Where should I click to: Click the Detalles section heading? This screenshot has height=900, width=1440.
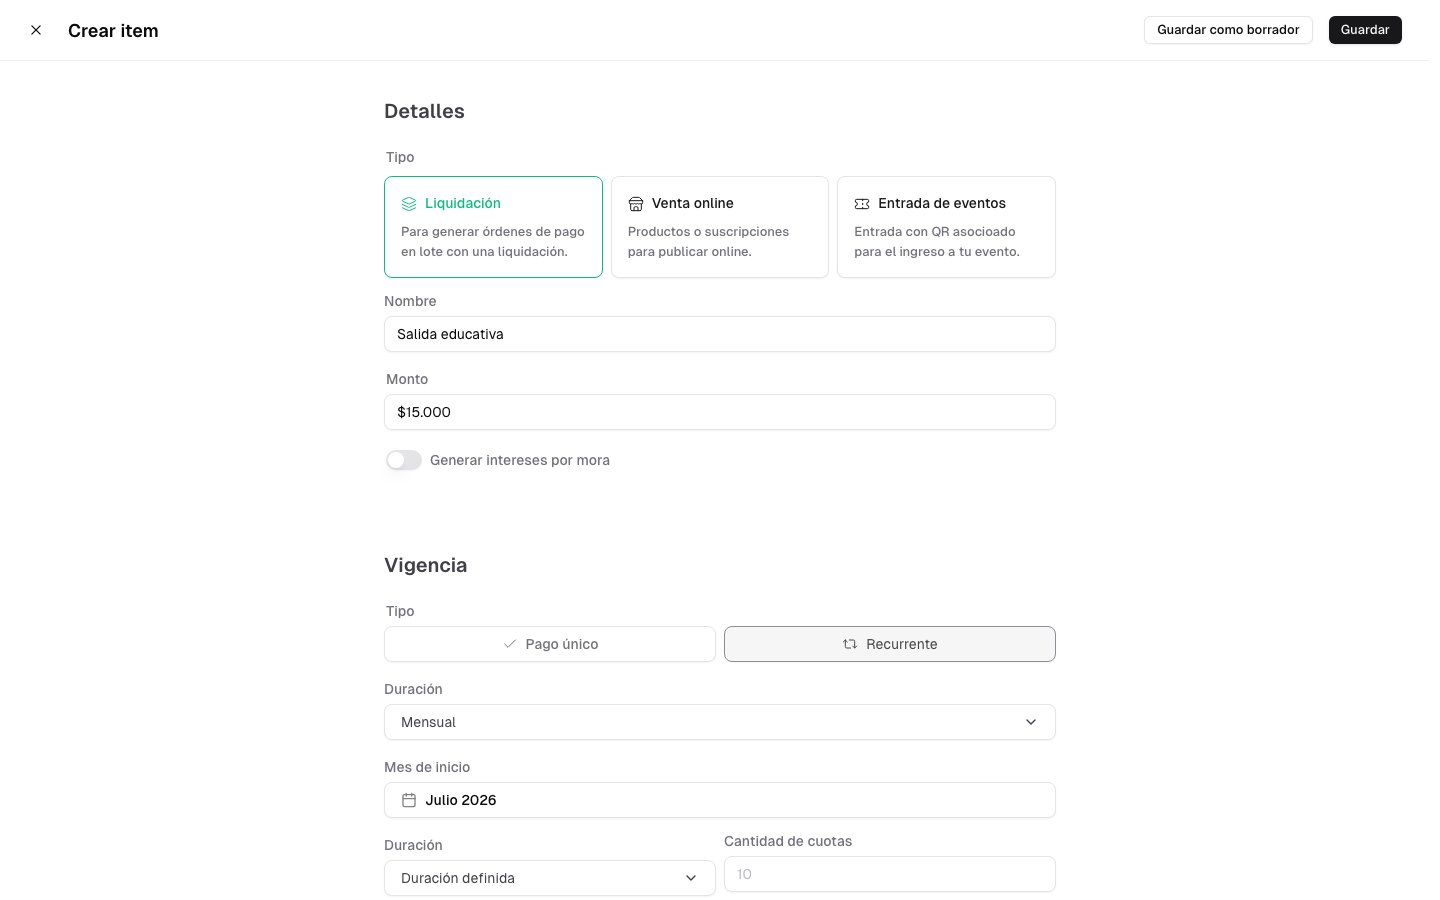424,111
